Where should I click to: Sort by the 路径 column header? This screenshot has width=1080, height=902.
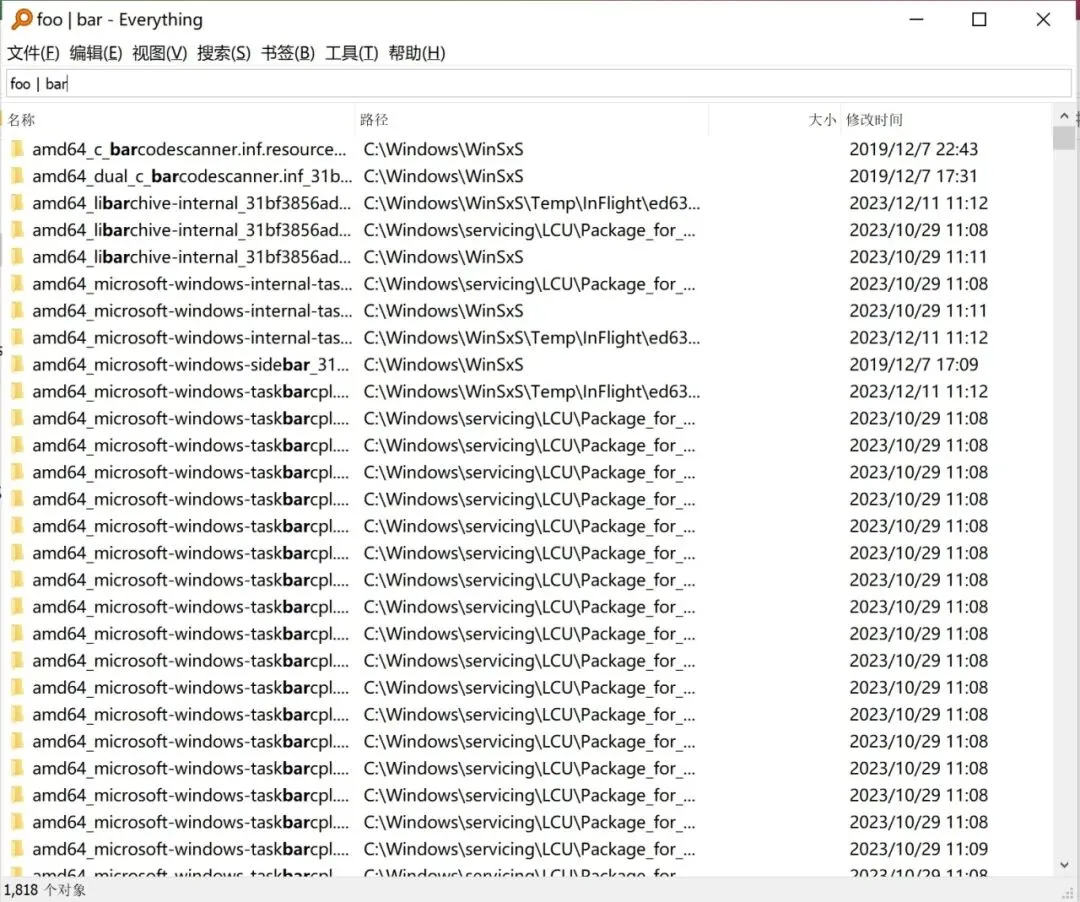click(532, 120)
